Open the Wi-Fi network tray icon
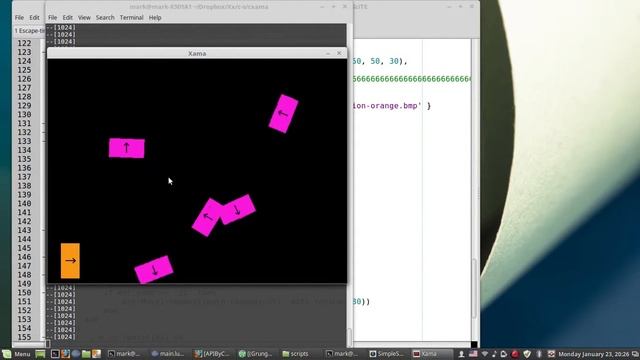This screenshot has width=640, height=360. 485,354
